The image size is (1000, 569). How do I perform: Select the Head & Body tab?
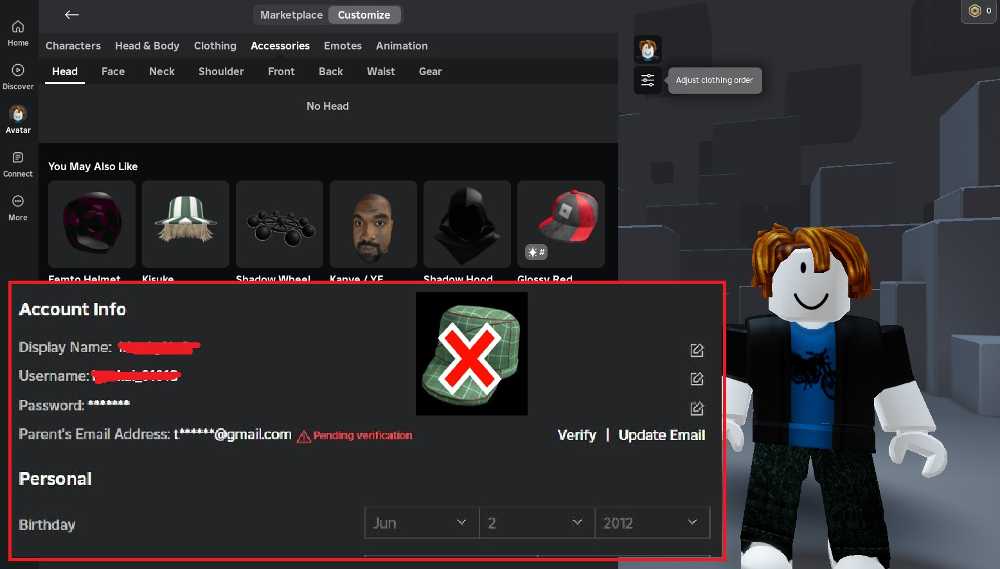pyautogui.click(x=147, y=46)
